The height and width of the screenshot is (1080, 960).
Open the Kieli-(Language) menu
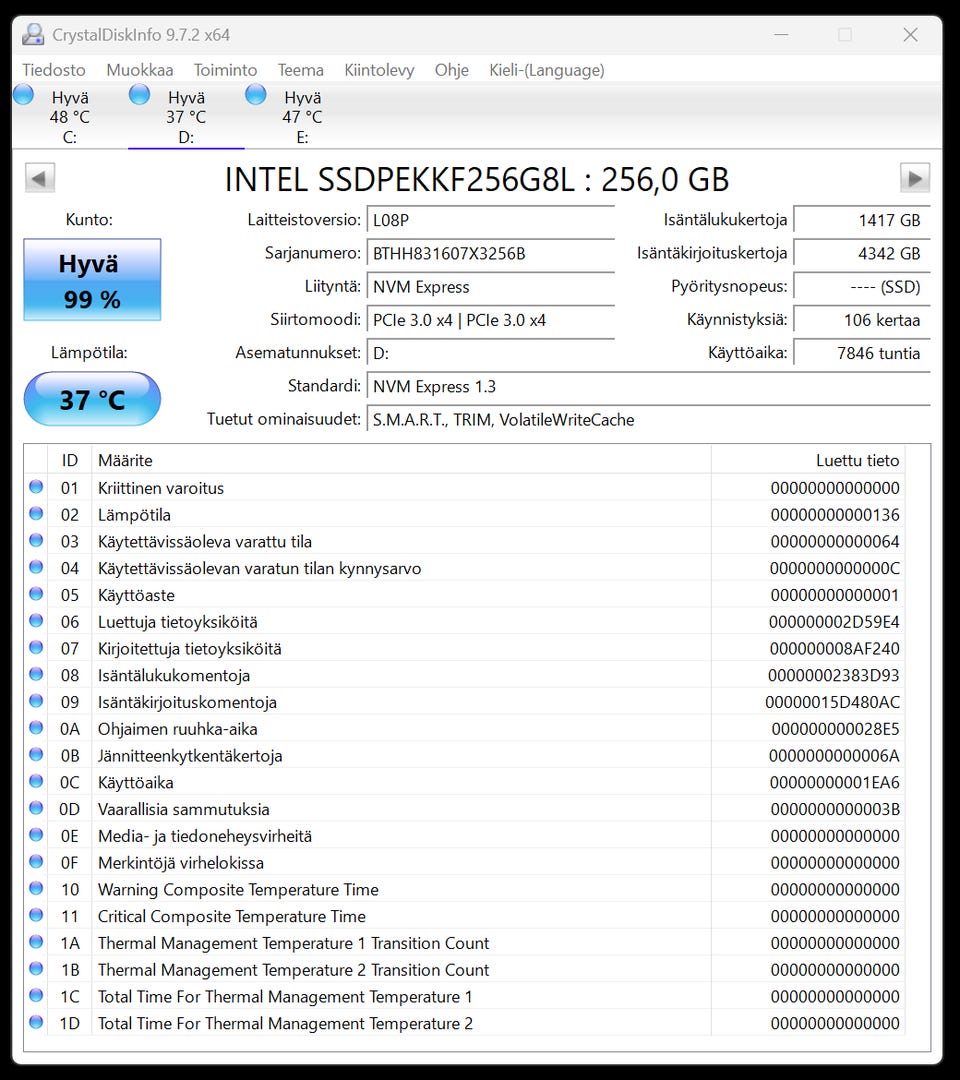547,70
